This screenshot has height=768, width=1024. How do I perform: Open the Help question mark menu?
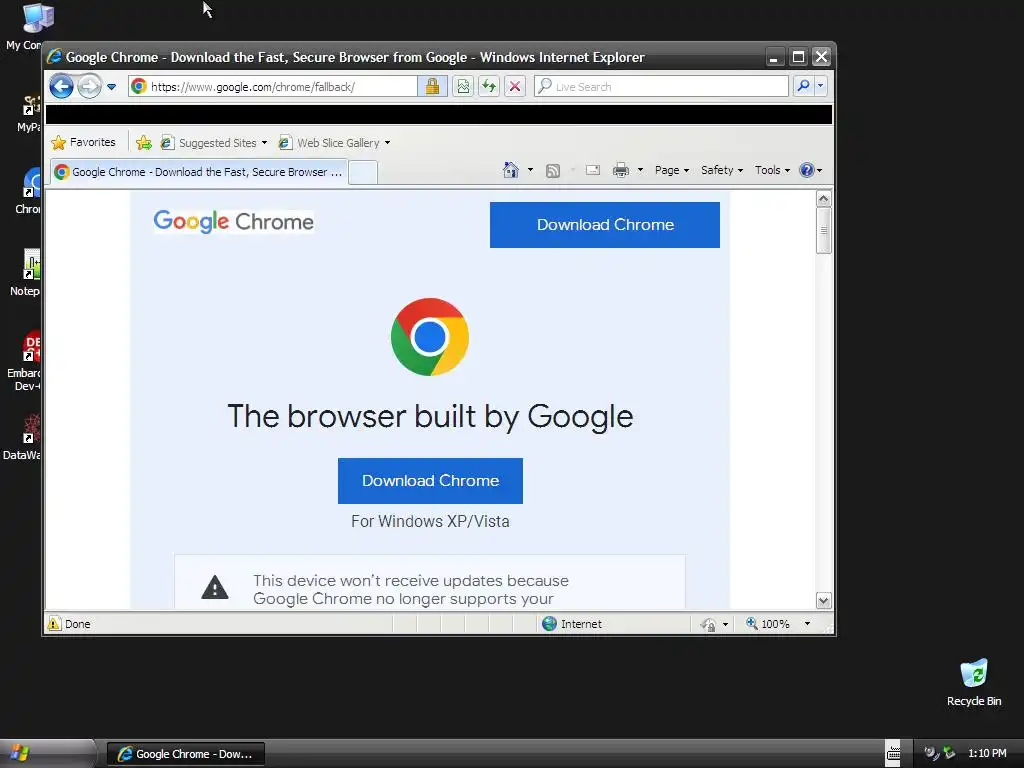tap(810, 170)
